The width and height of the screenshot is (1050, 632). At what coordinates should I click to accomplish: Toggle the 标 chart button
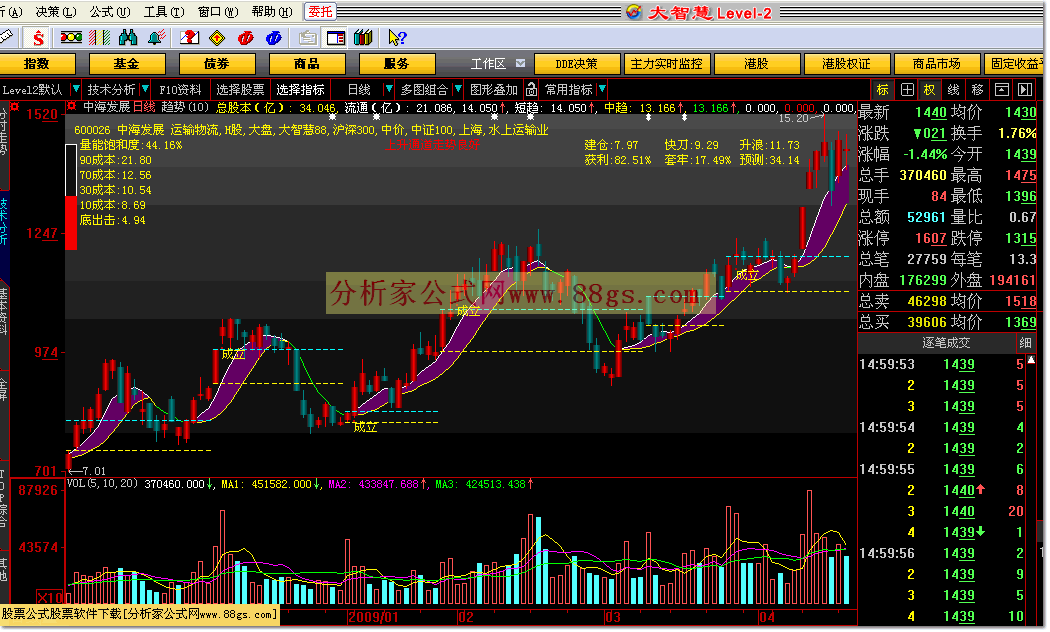point(883,90)
